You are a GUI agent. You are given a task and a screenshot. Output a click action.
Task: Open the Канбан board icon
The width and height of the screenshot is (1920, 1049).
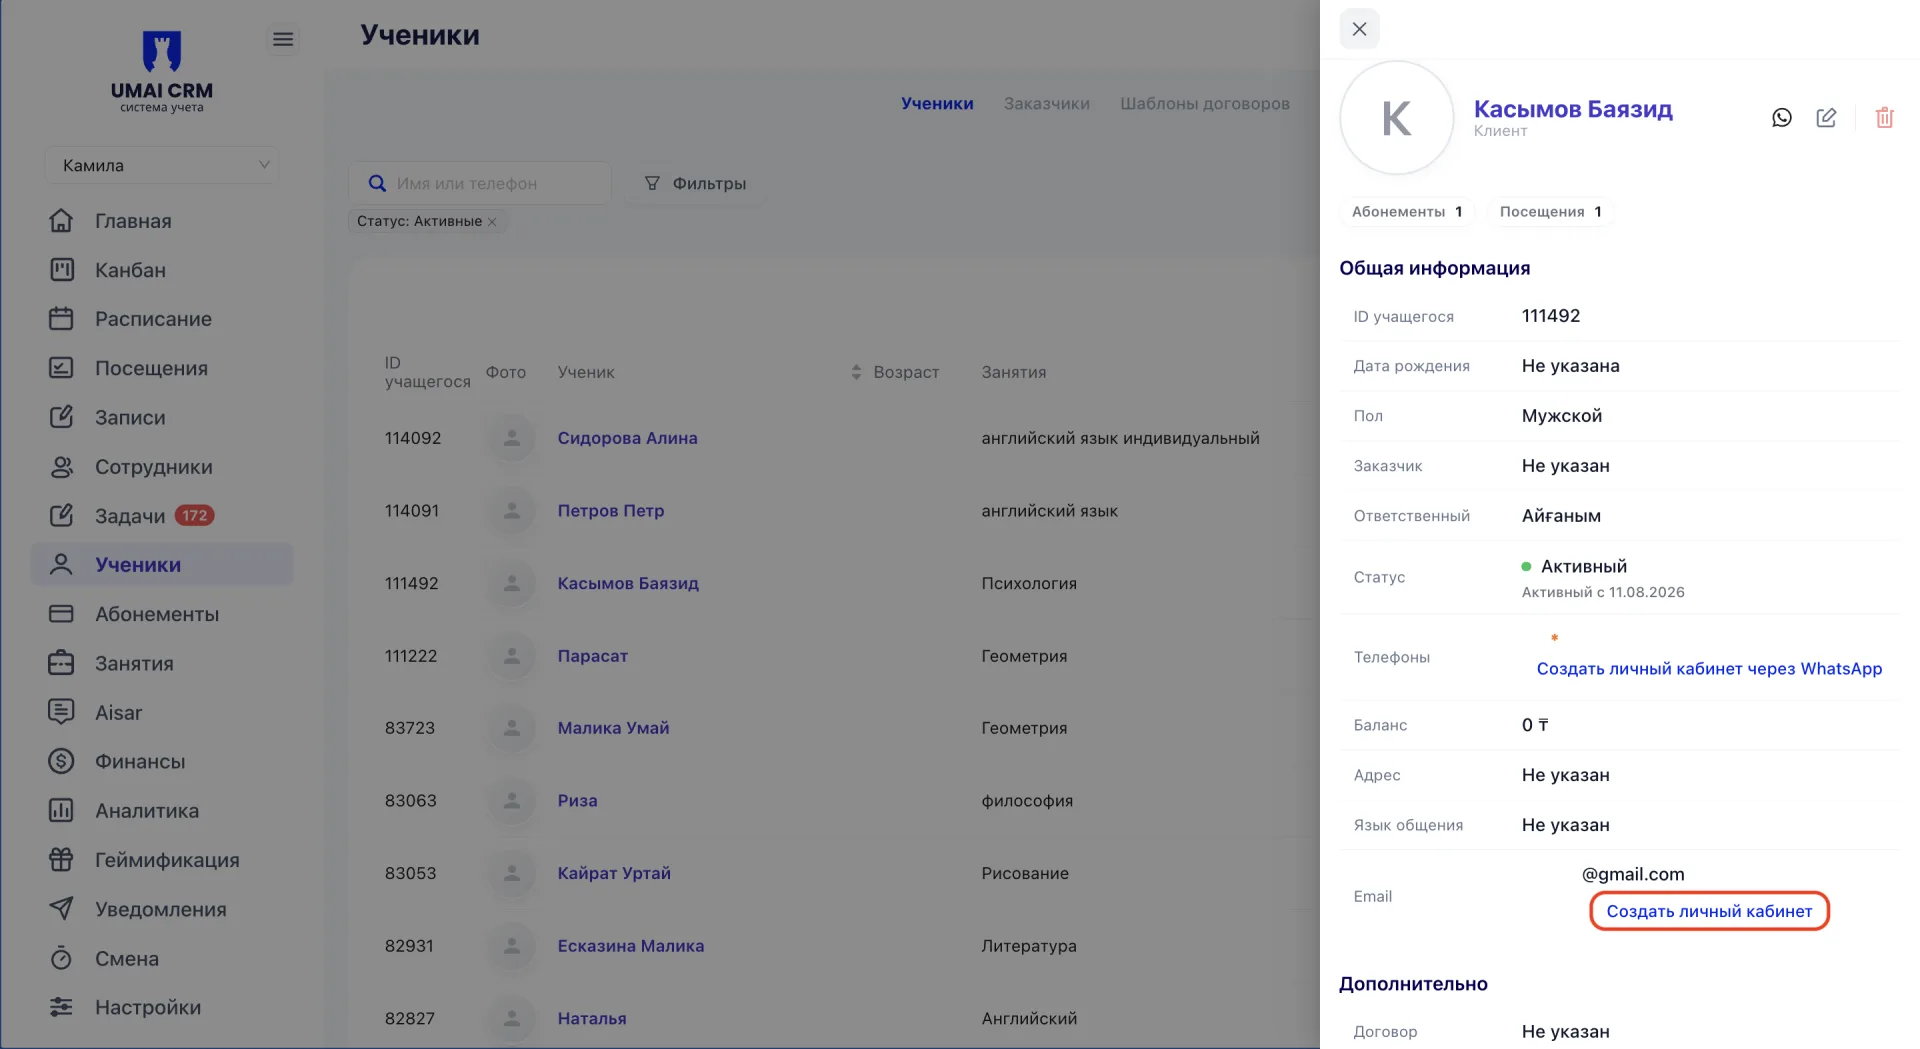point(61,270)
